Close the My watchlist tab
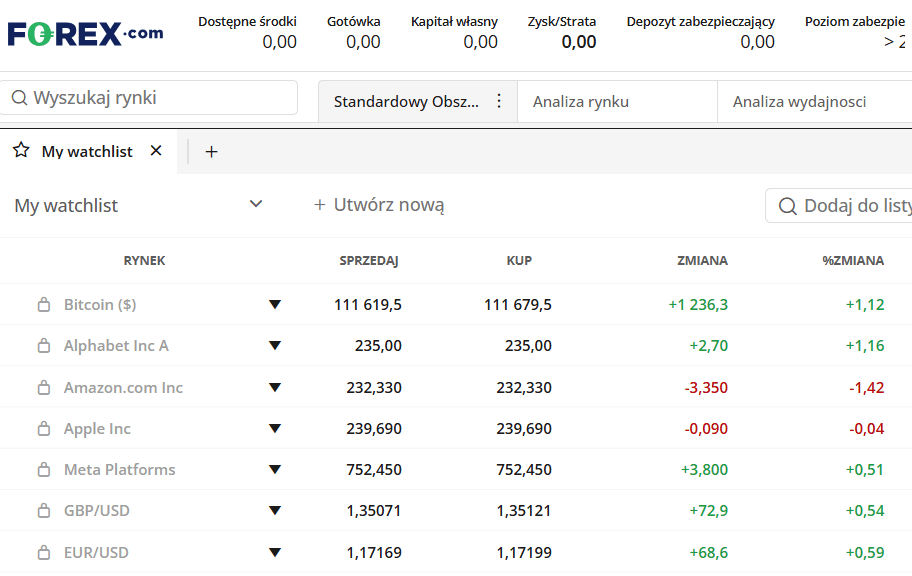 coord(156,151)
